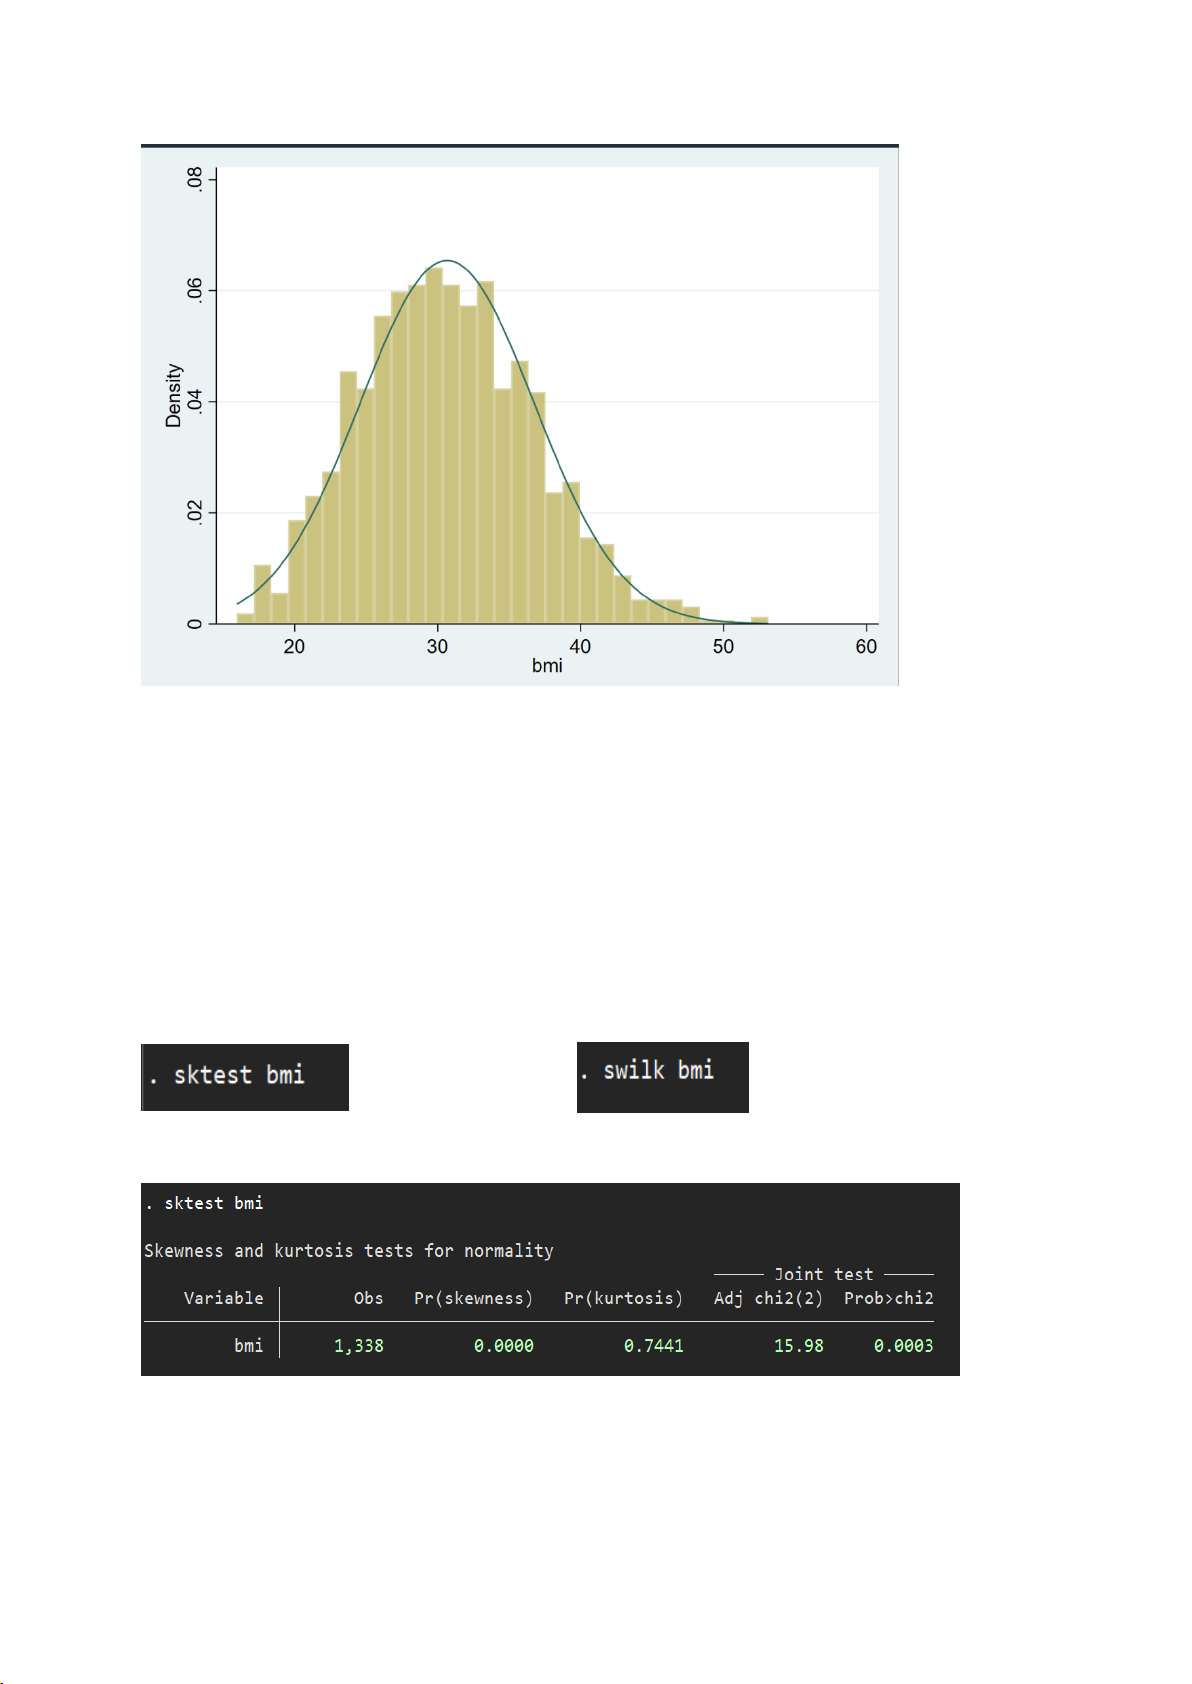
Task: Click the y-axis tick label .08
Action: click(x=195, y=179)
